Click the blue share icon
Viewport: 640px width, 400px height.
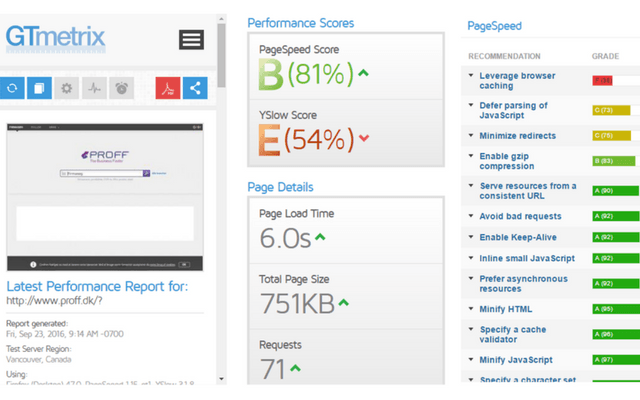click(195, 88)
